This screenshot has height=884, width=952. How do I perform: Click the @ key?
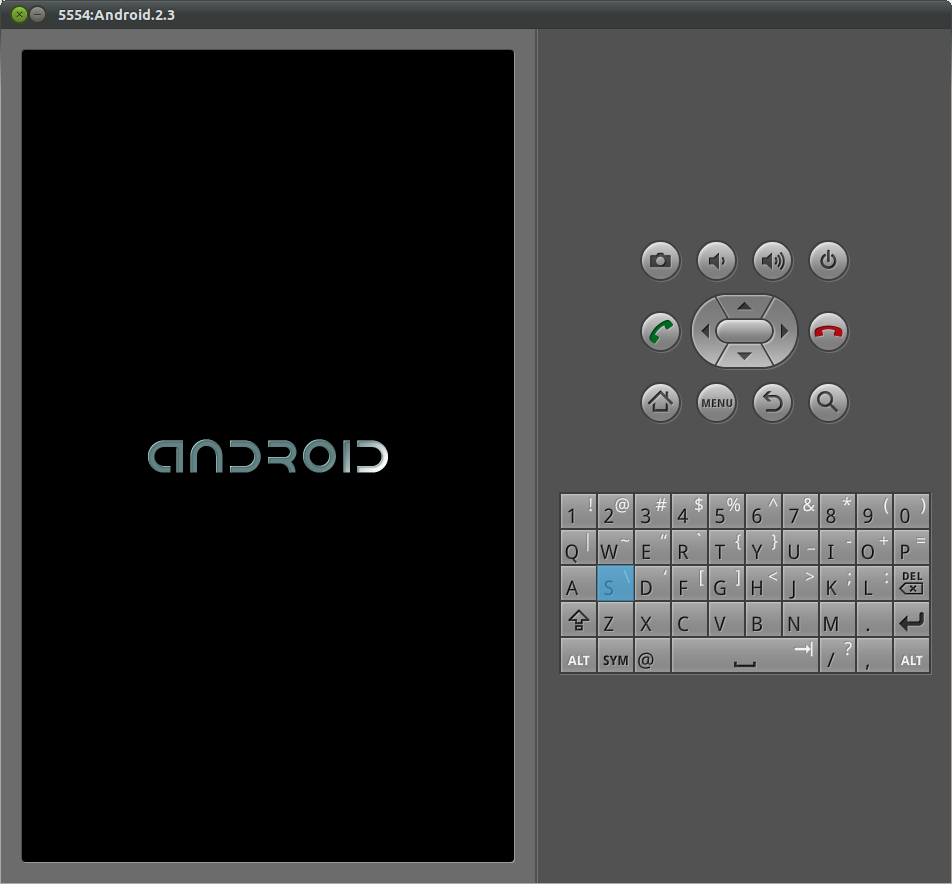(652, 656)
